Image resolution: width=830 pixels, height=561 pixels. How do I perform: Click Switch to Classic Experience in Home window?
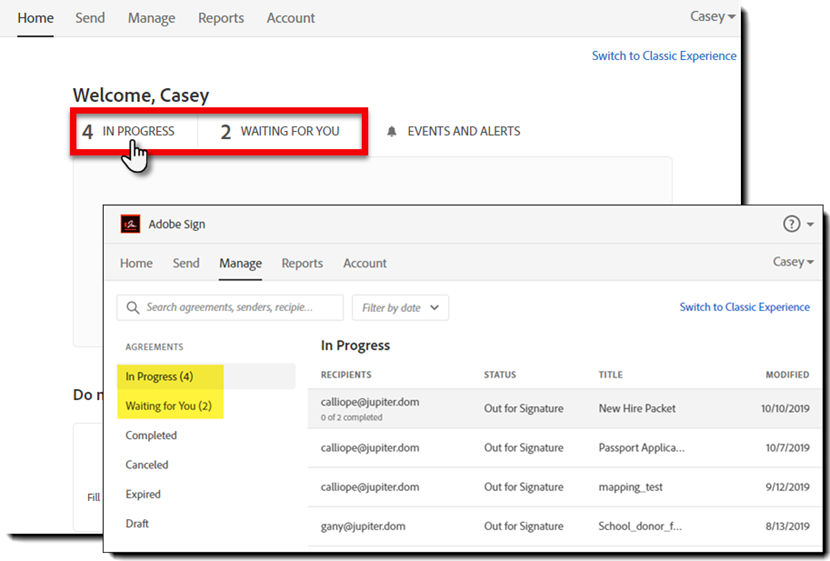664,56
